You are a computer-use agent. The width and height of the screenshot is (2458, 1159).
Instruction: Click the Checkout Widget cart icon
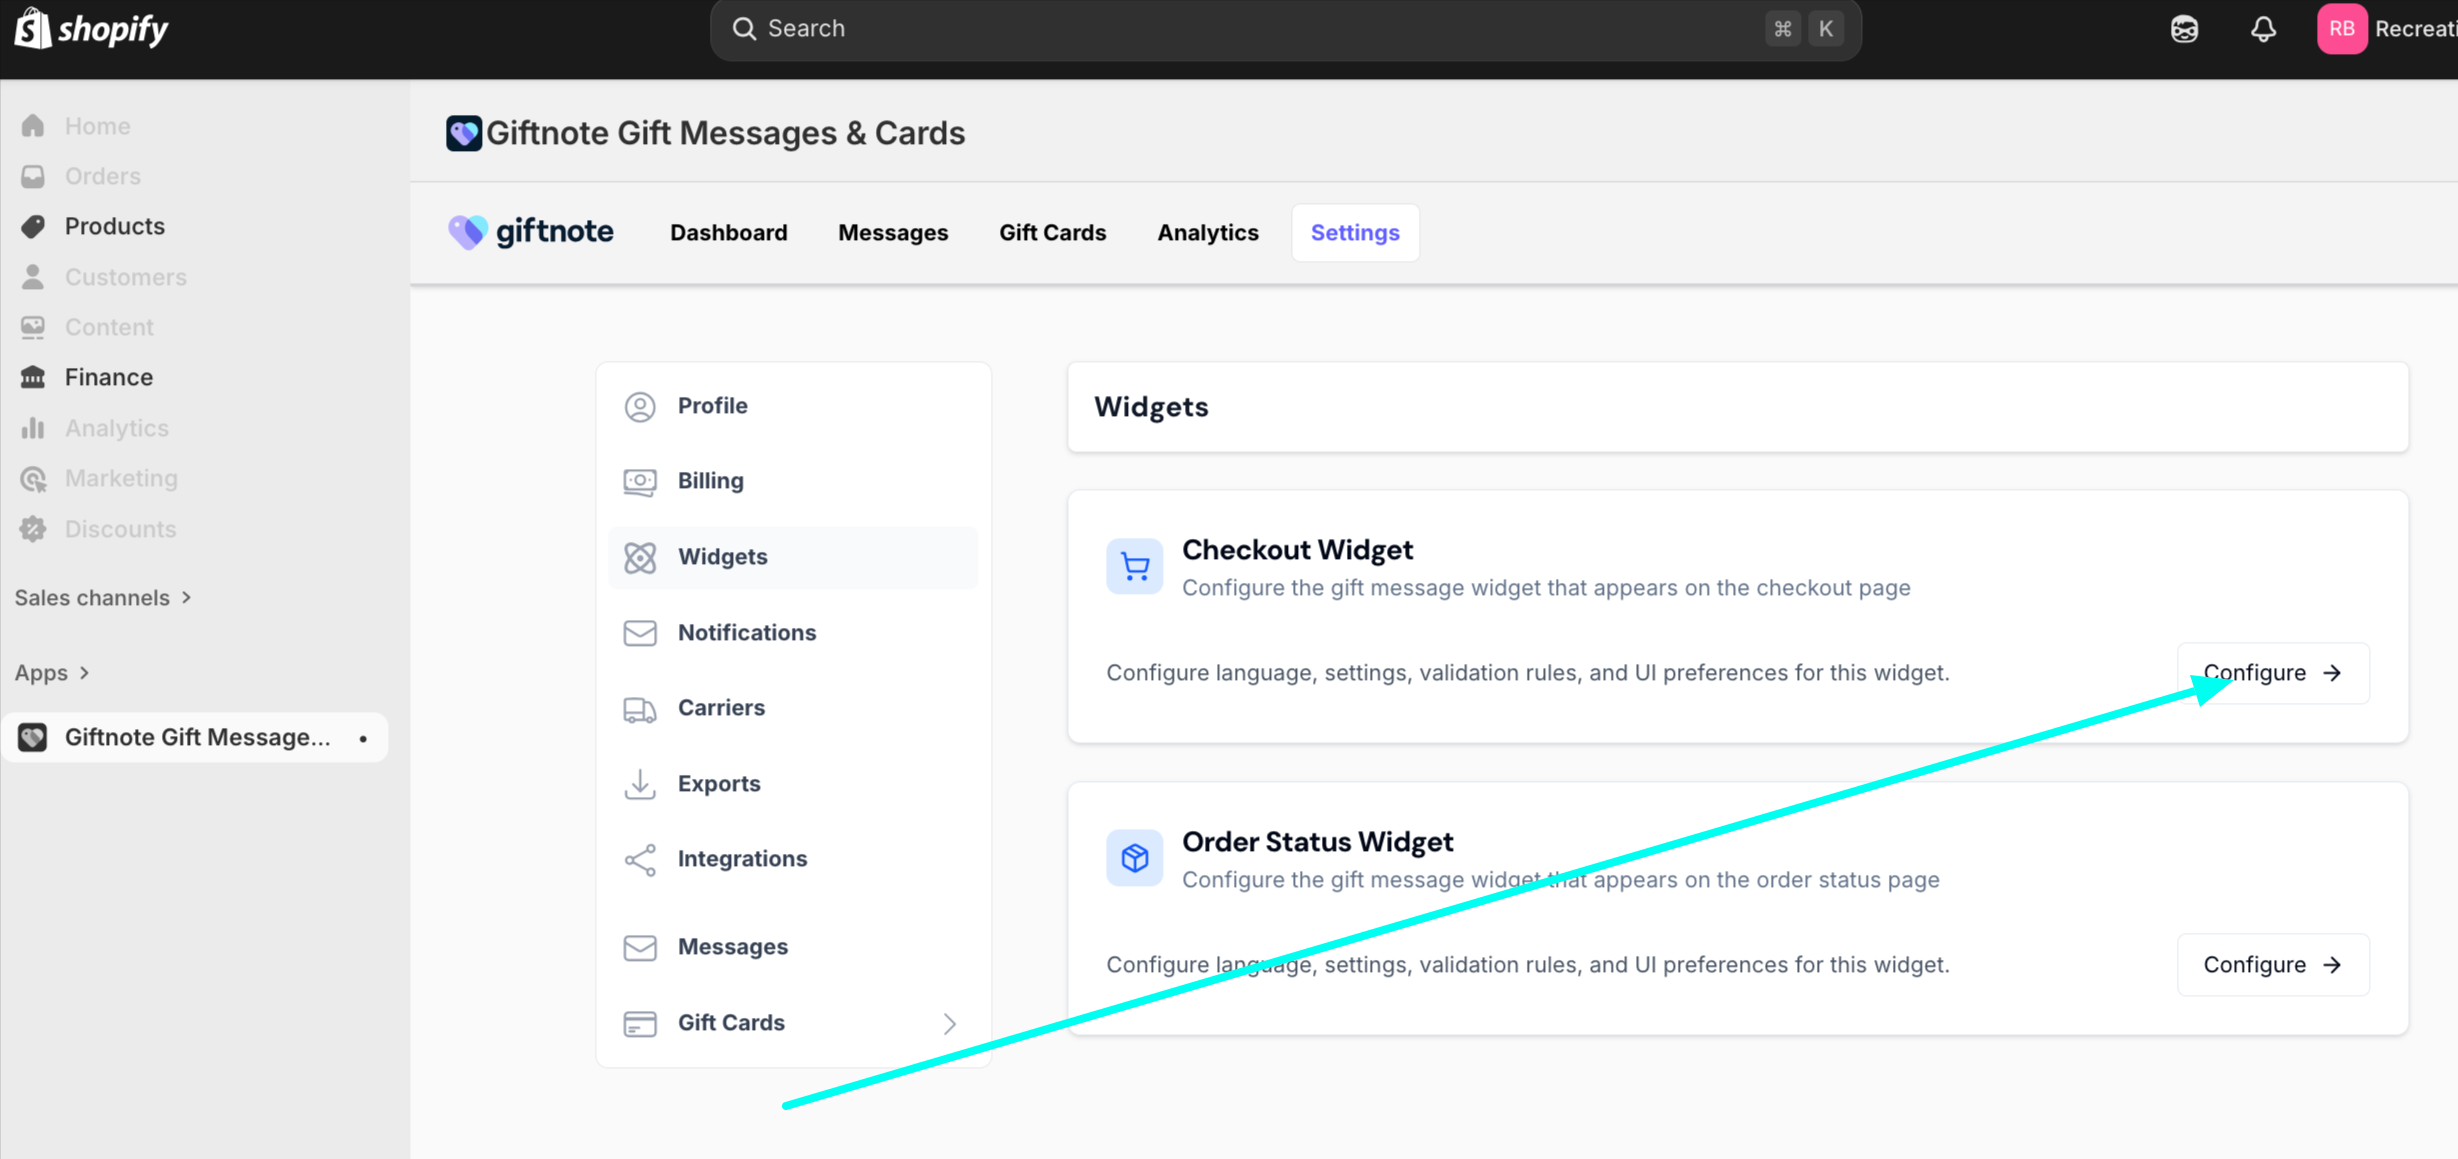coord(1134,567)
